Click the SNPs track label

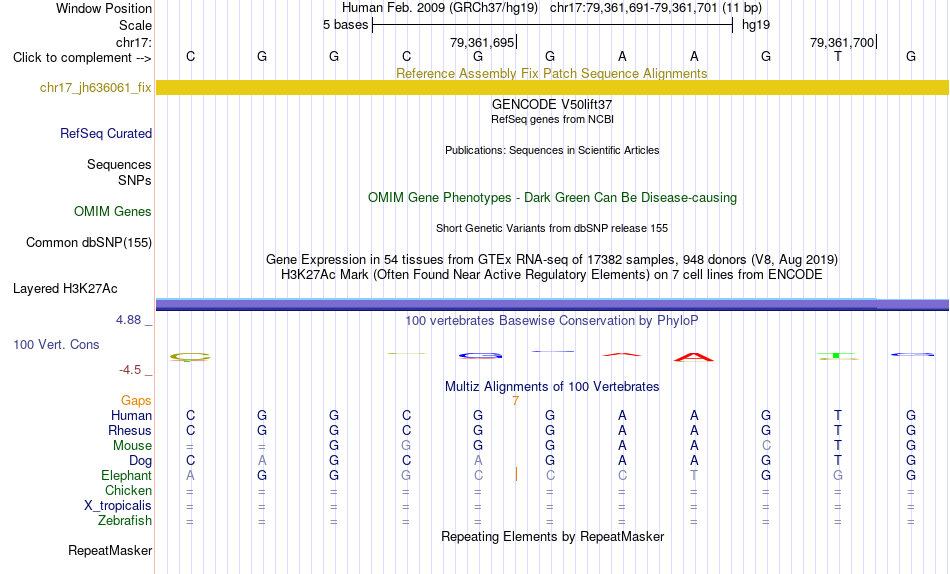pyautogui.click(x=135, y=181)
